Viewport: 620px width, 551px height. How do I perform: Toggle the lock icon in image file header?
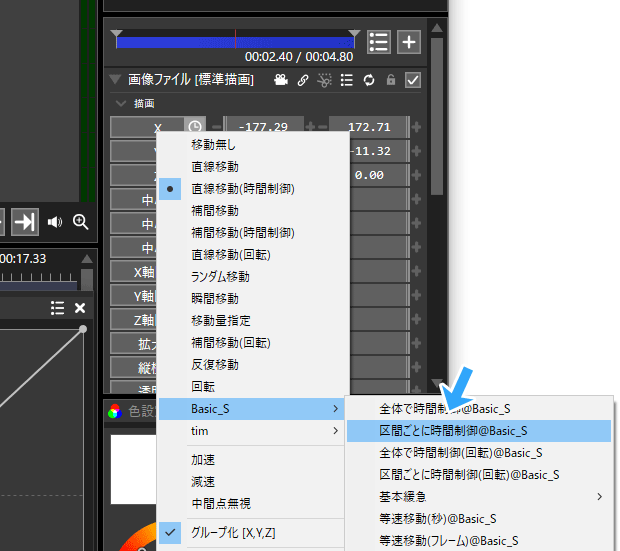[x=391, y=80]
